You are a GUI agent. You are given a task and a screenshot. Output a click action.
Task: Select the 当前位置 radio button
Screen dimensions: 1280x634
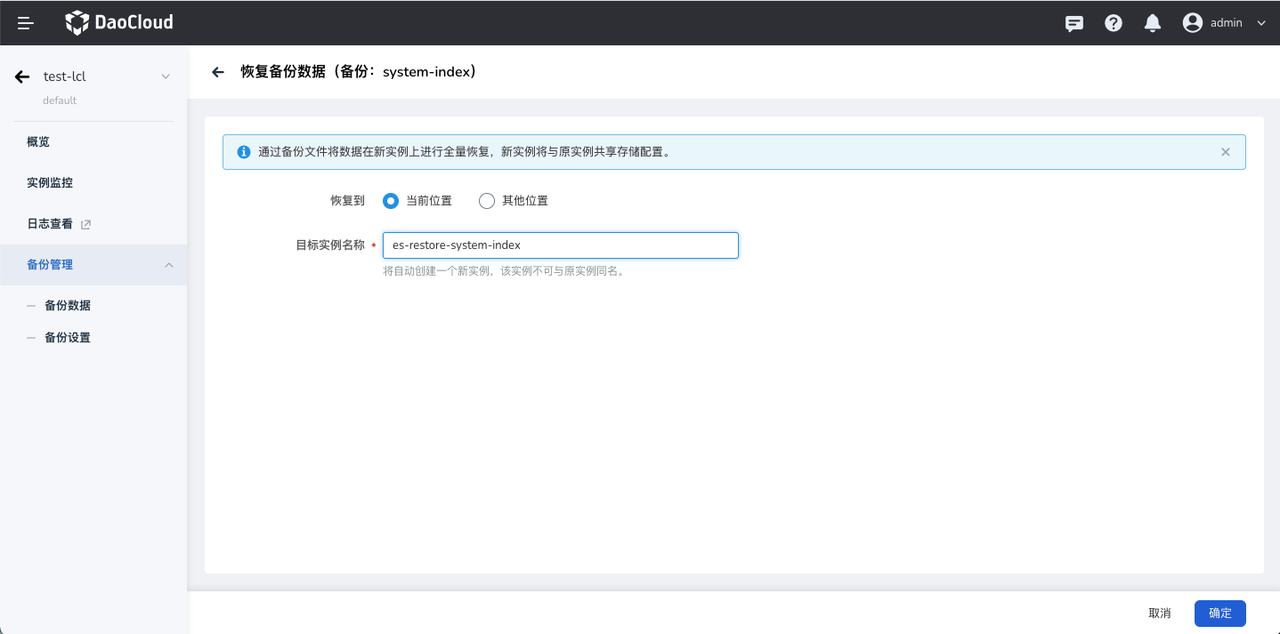[391, 201]
